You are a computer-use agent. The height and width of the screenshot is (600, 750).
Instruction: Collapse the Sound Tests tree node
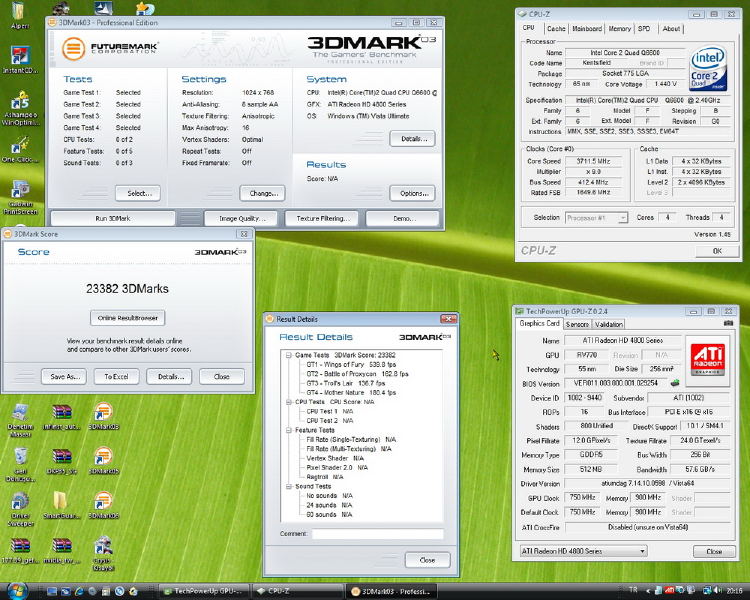(288, 487)
